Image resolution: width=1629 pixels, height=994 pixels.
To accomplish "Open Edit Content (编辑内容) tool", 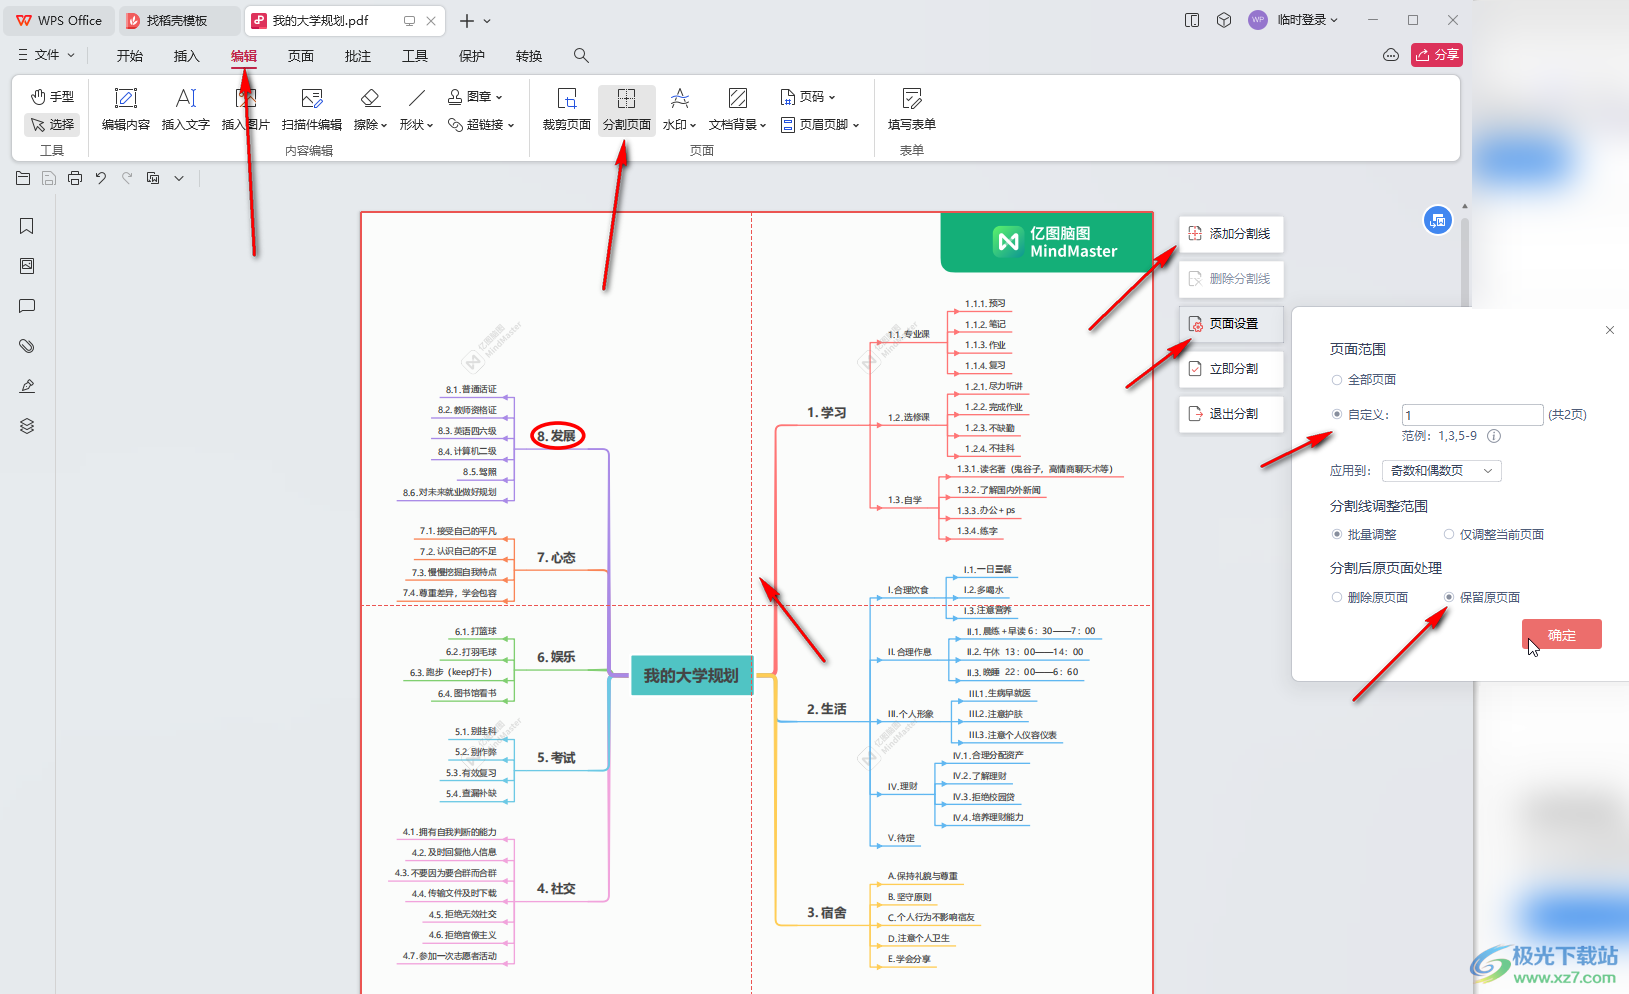I will (x=126, y=110).
